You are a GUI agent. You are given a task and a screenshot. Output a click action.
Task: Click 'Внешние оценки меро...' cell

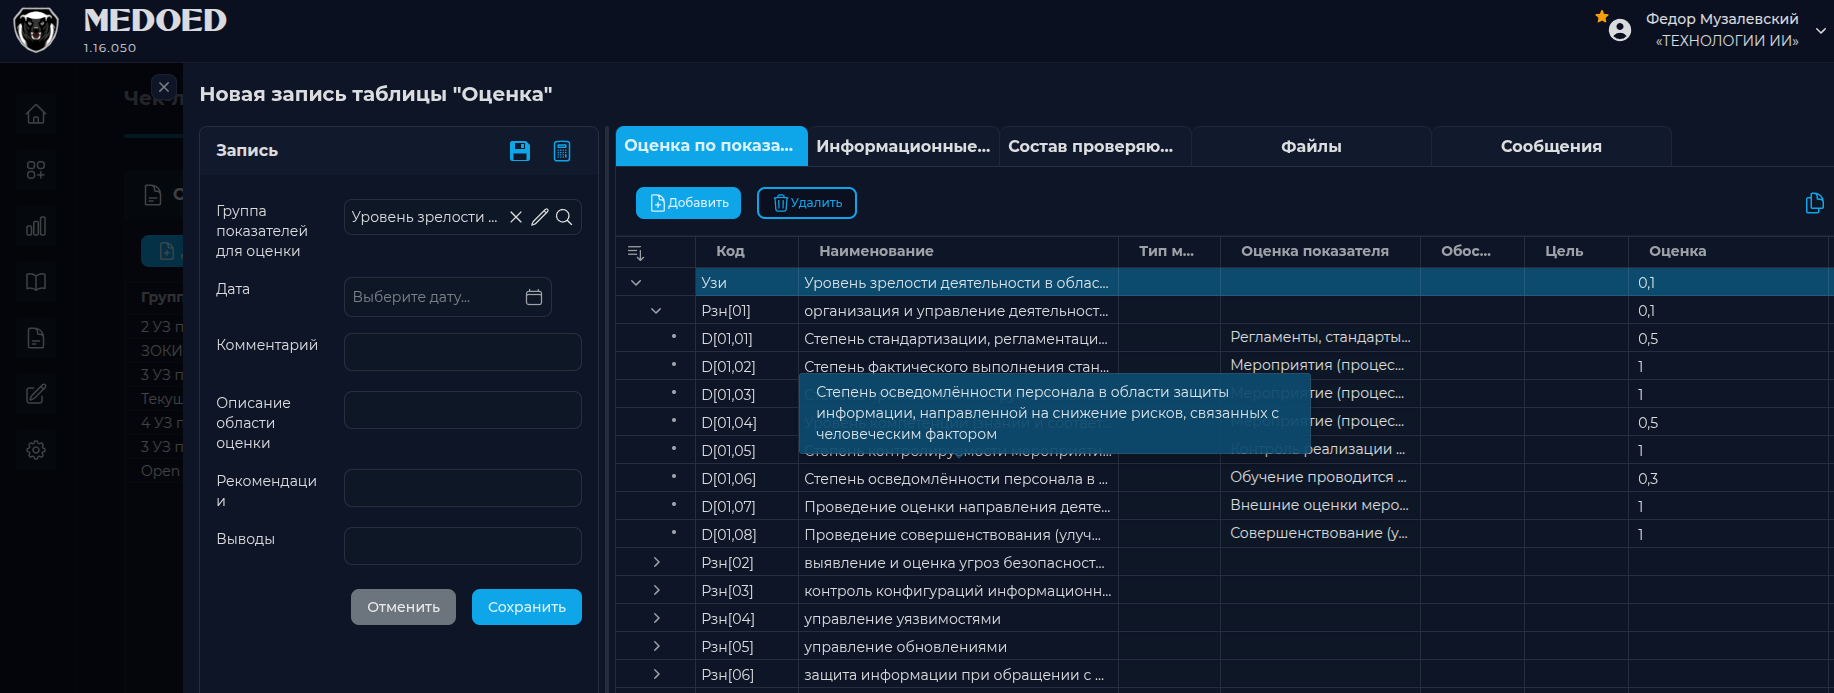coord(1320,505)
